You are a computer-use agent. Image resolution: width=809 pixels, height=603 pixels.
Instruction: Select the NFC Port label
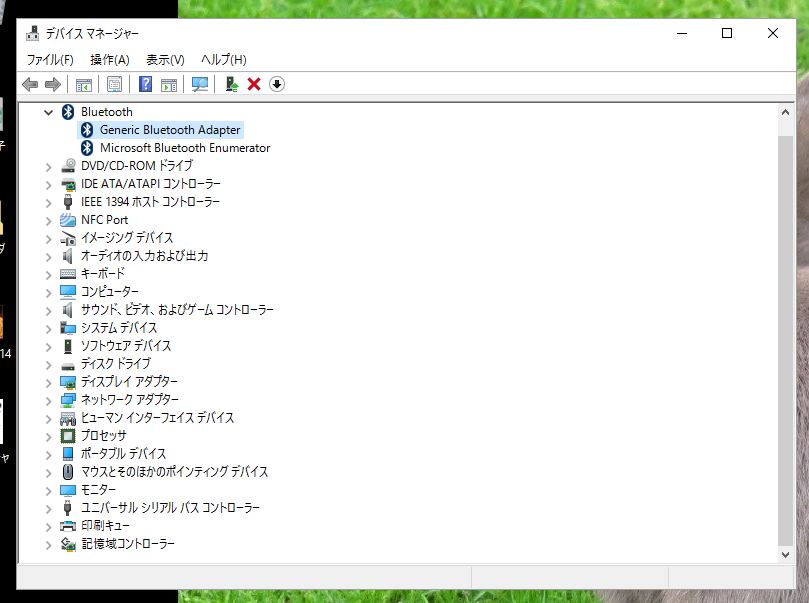click(x=104, y=220)
